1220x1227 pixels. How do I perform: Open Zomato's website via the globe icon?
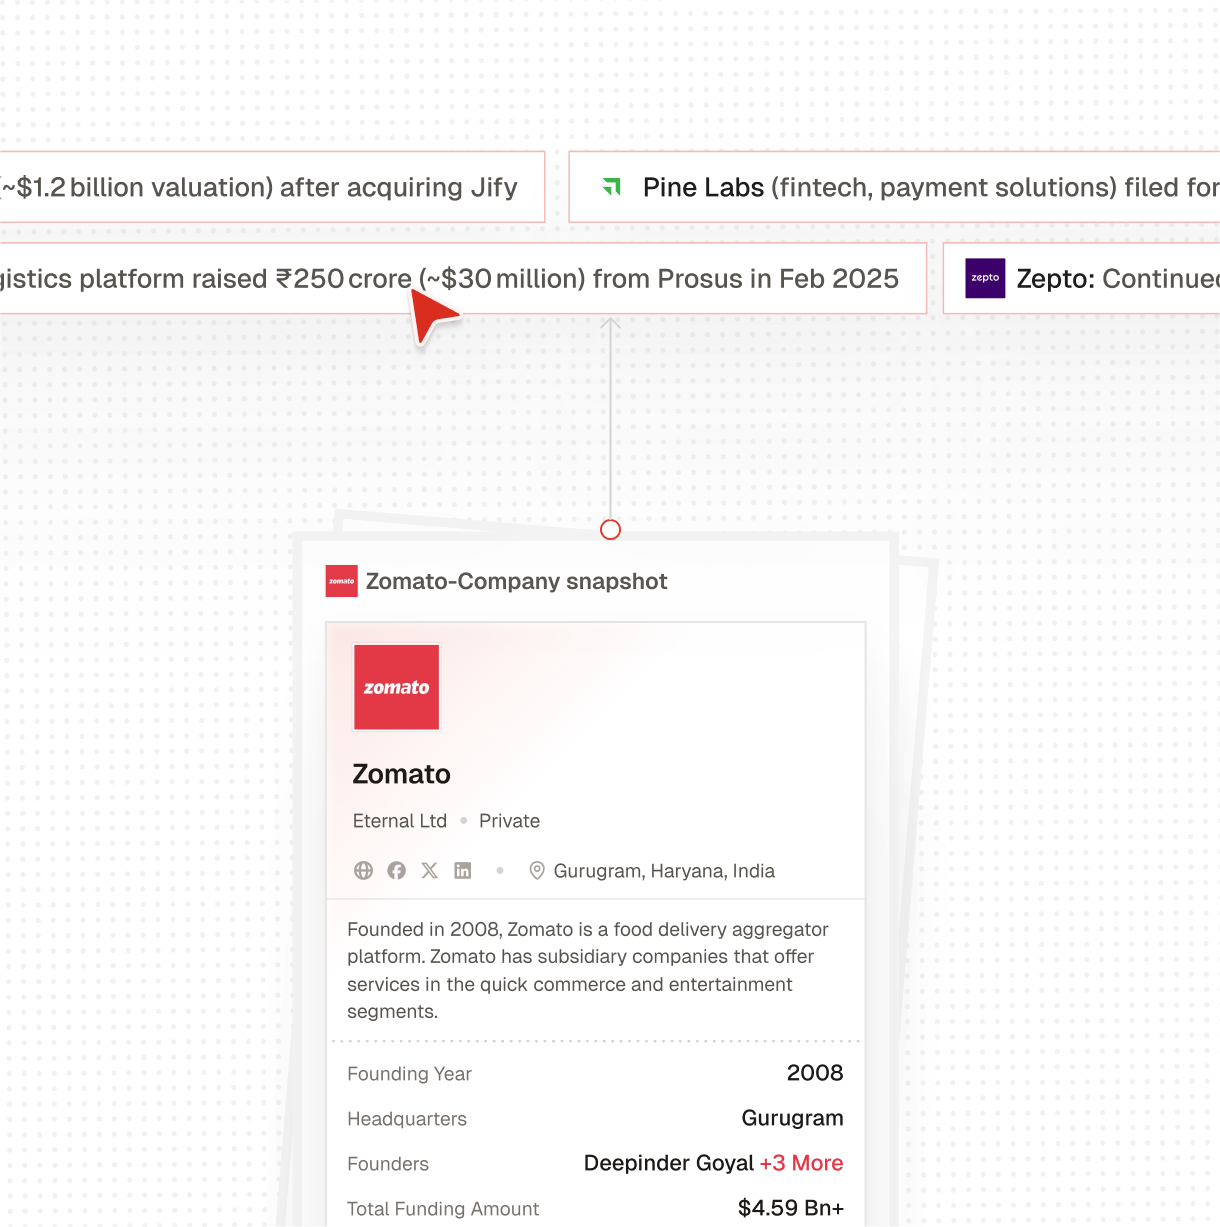(363, 871)
